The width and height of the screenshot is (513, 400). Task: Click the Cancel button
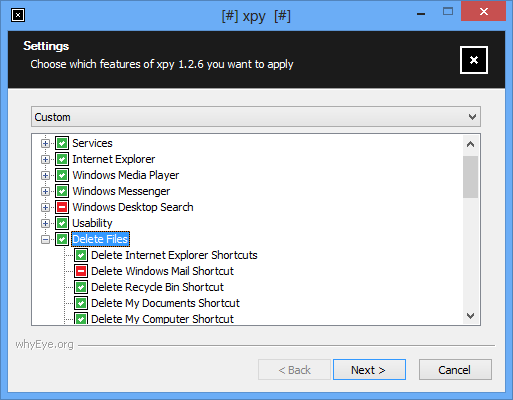(x=455, y=370)
